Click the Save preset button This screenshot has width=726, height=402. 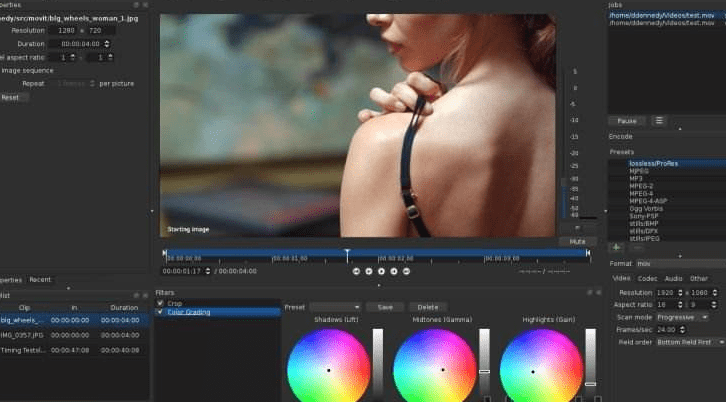point(385,307)
